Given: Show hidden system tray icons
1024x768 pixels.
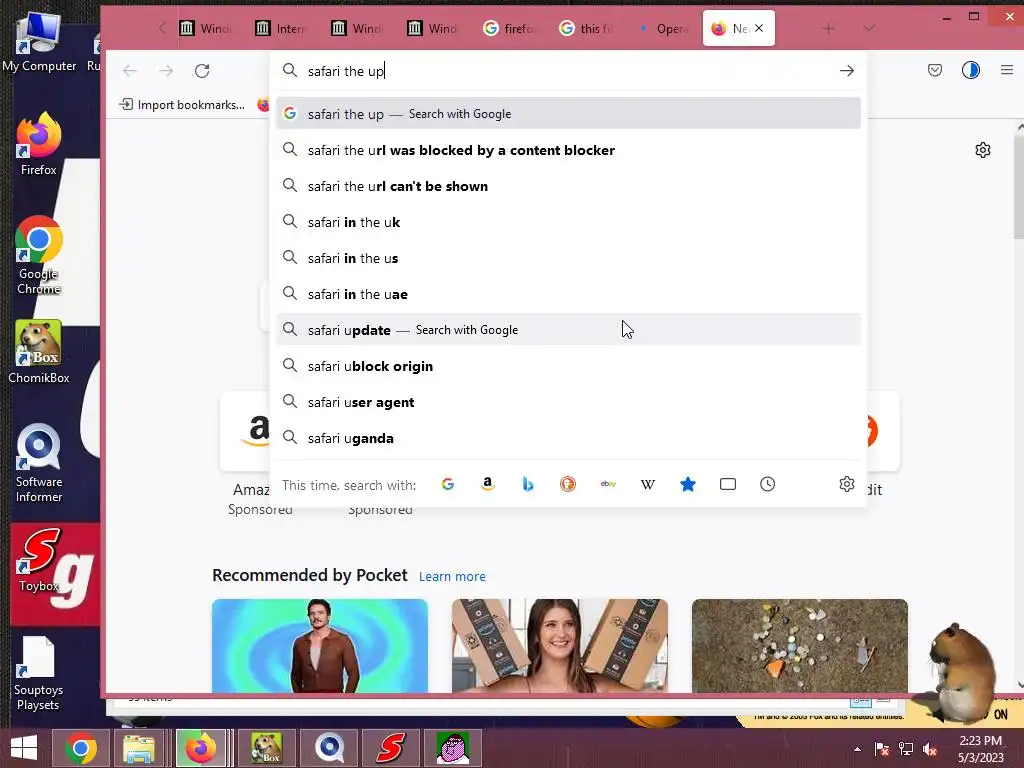Looking at the screenshot, I should click(x=857, y=749).
